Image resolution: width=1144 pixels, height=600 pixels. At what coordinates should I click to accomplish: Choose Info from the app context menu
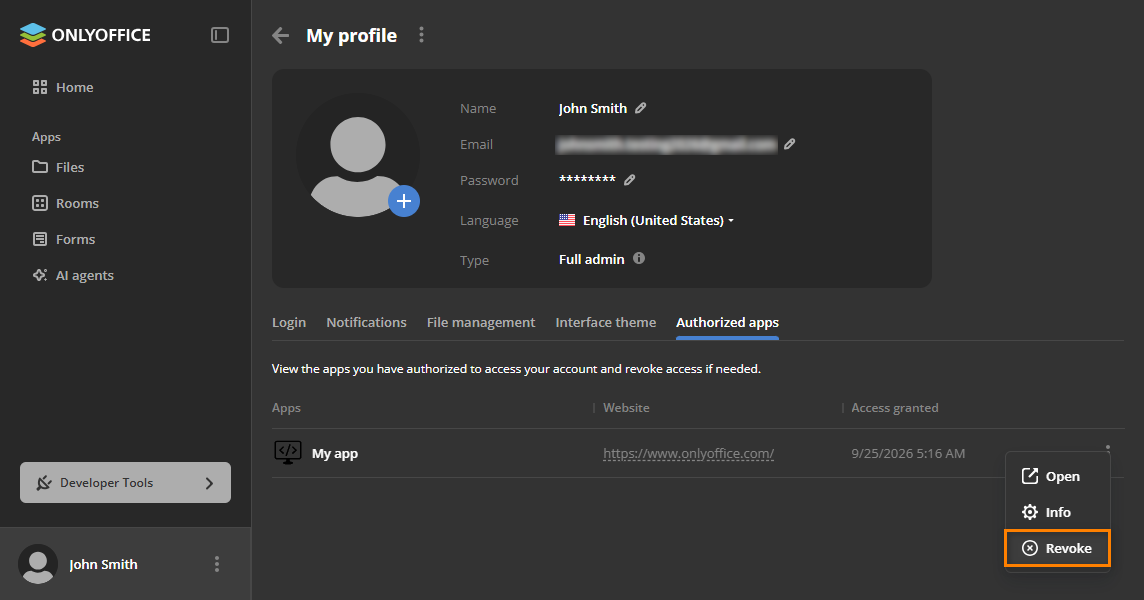point(1057,512)
